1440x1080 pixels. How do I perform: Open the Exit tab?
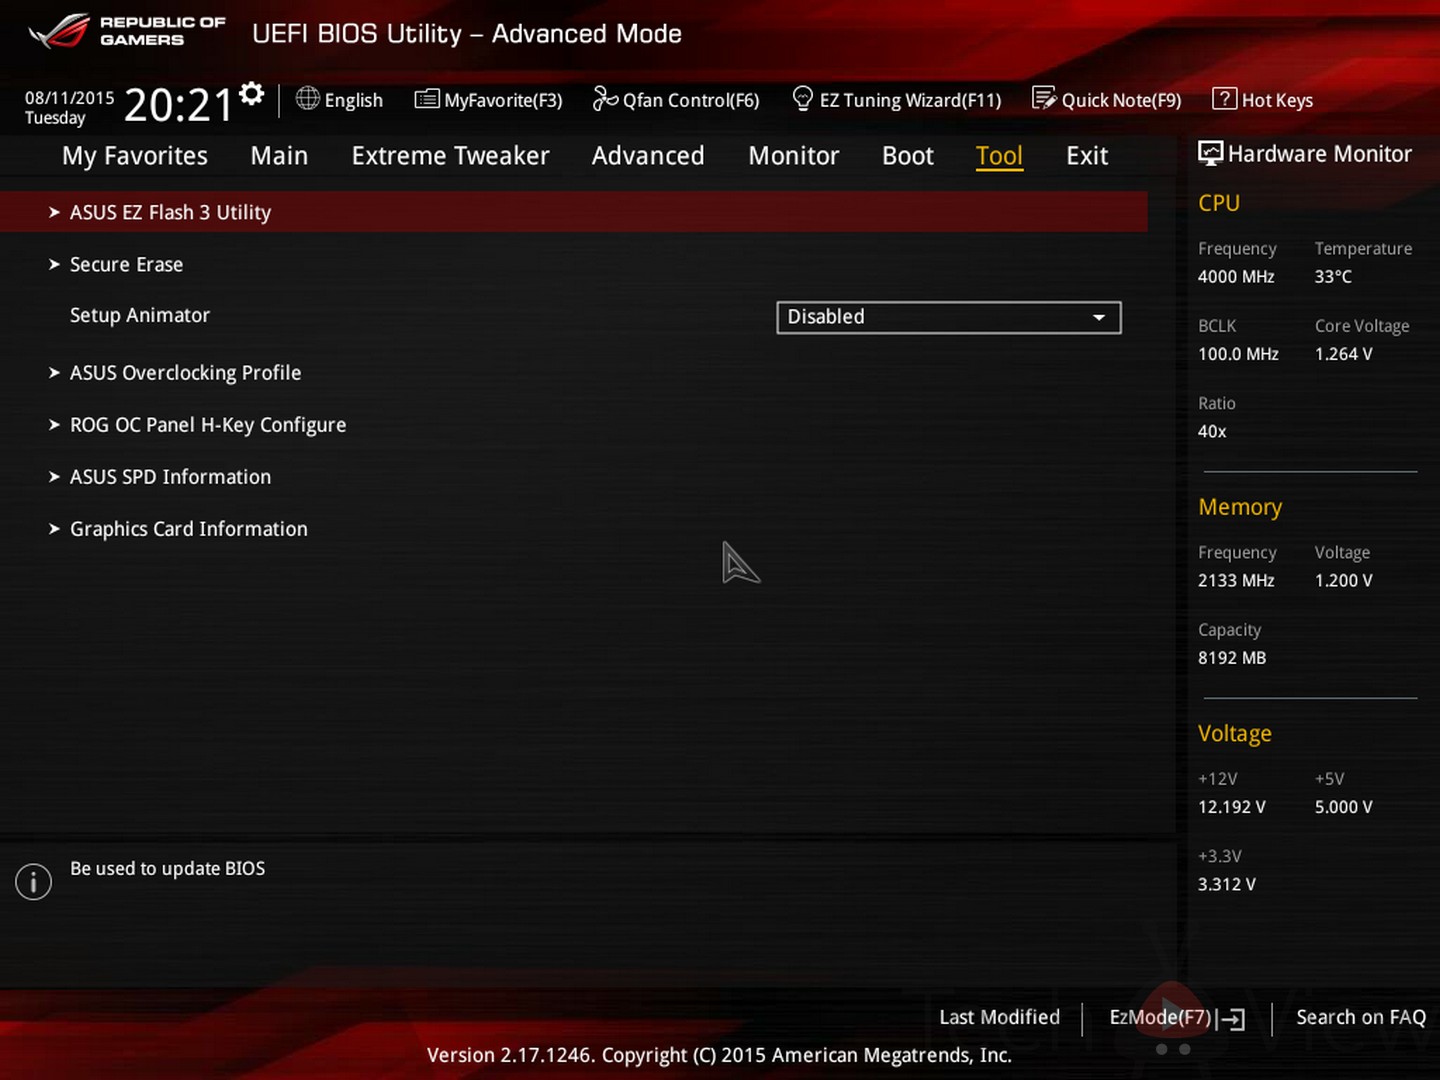[1087, 156]
